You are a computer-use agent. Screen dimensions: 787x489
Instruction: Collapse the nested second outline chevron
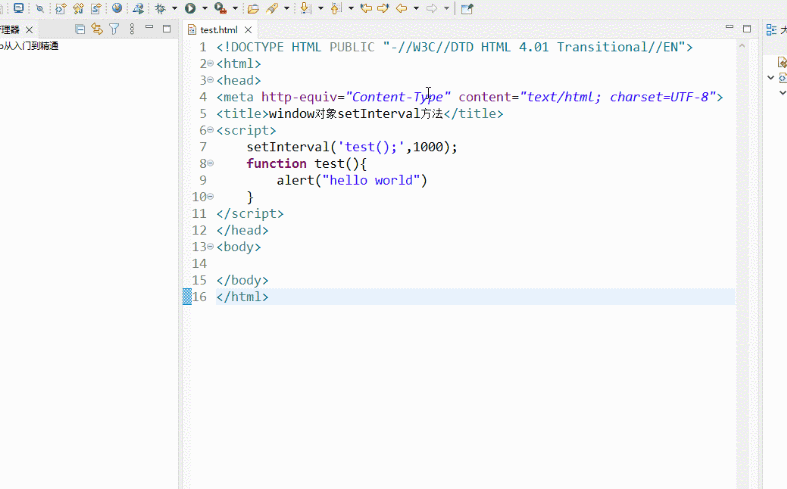point(782,93)
